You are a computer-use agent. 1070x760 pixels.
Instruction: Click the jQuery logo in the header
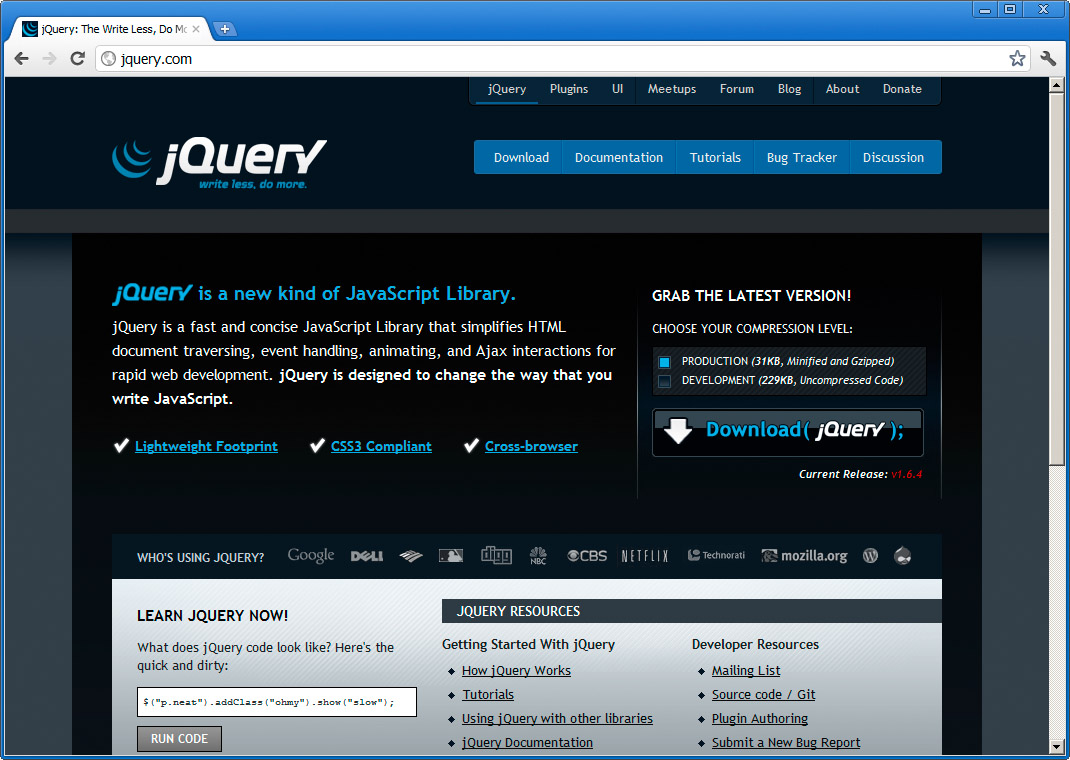(219, 164)
